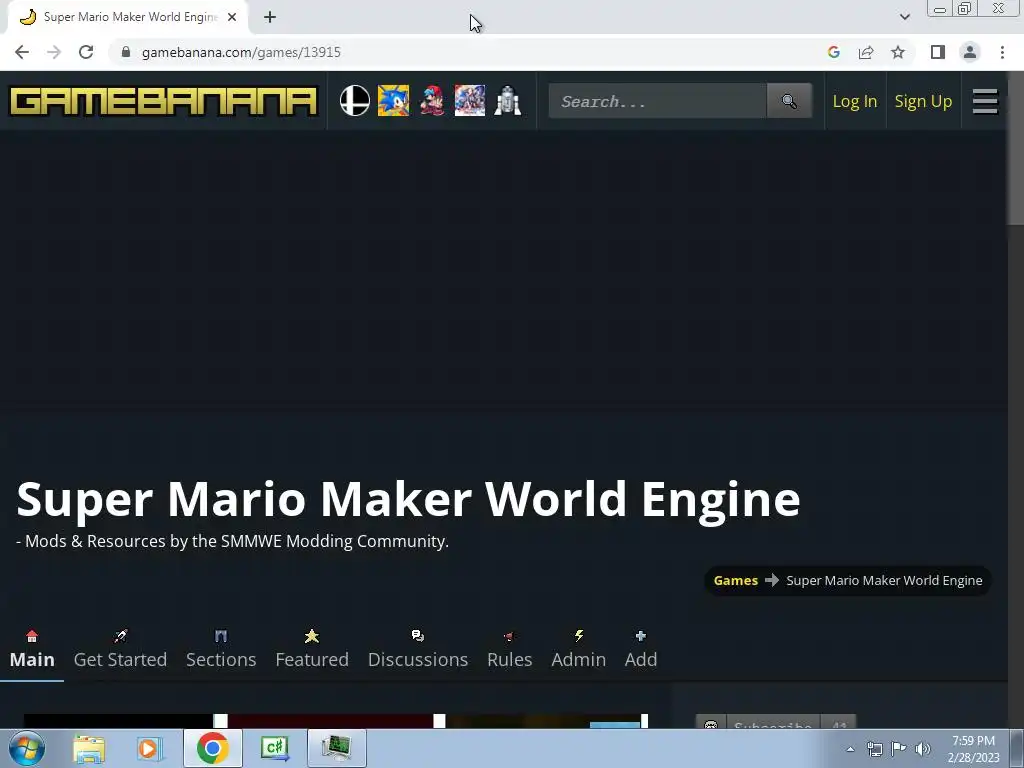Image resolution: width=1024 pixels, height=768 pixels.
Task: Open the Friday Night Funkin character icon
Action: [x=432, y=101]
